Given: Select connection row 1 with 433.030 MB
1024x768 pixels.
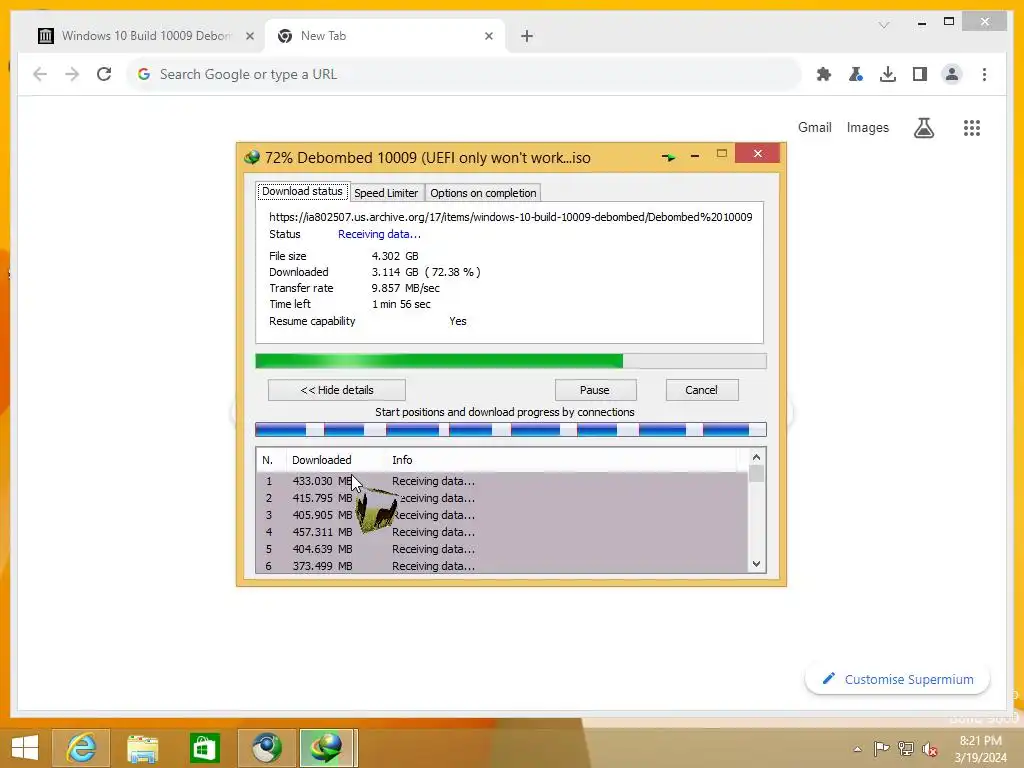Looking at the screenshot, I should 502,481.
